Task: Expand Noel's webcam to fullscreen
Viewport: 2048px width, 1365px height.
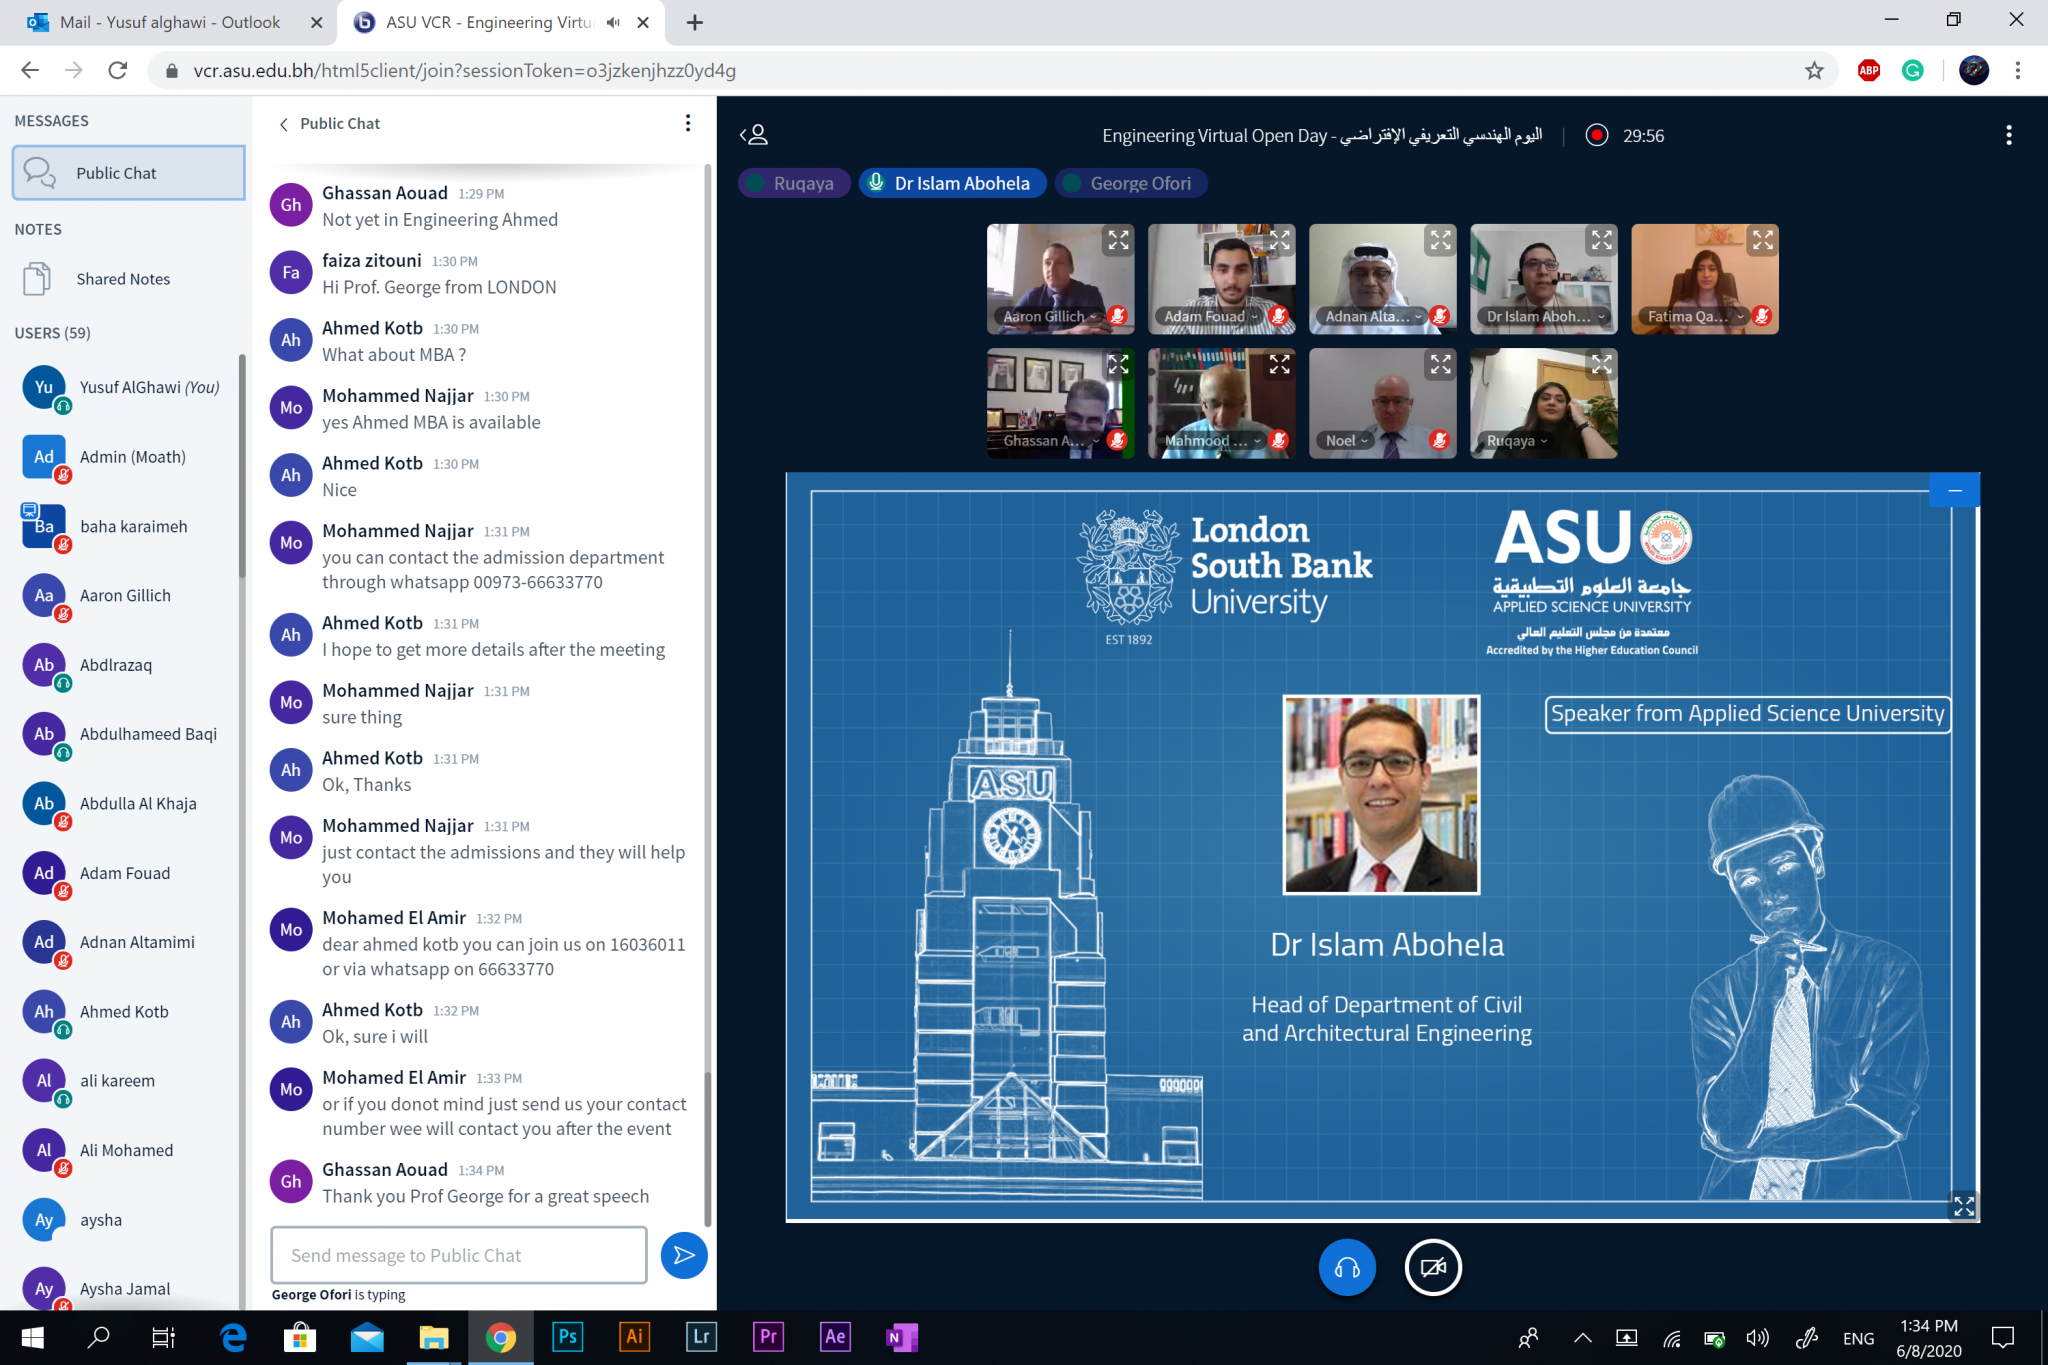Action: coord(1440,365)
